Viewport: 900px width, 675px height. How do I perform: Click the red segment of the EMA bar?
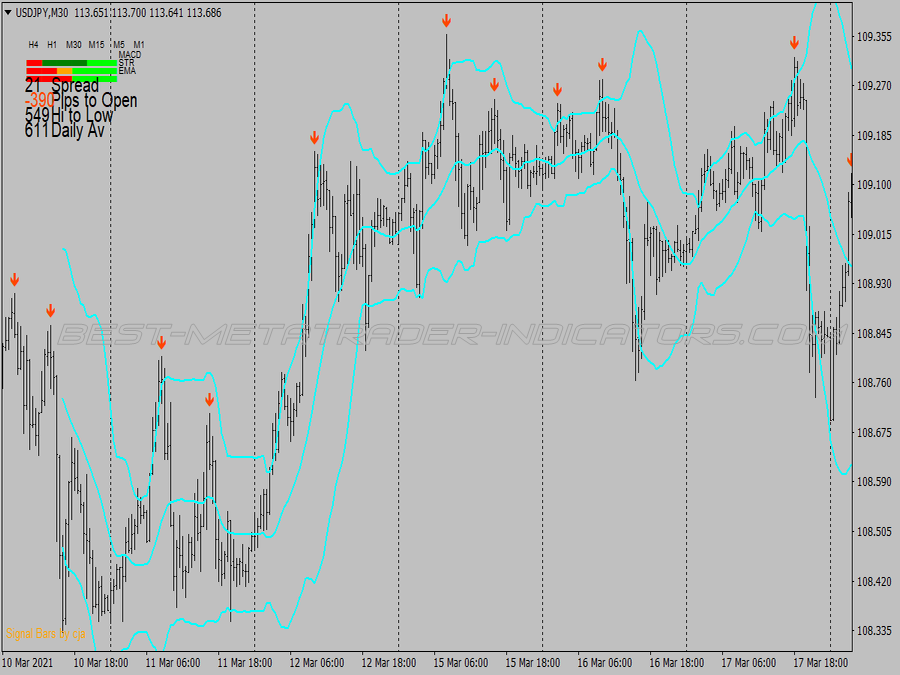(x=49, y=79)
